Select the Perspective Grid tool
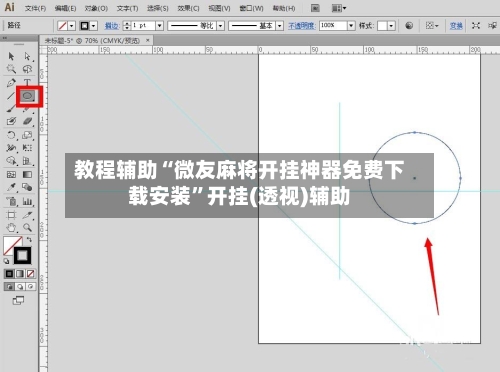500x372 pixels. tap(27, 161)
